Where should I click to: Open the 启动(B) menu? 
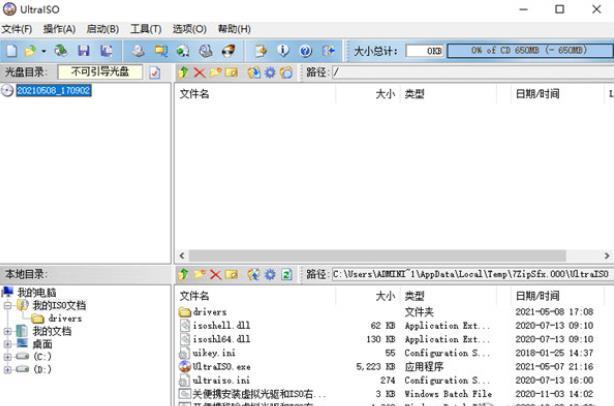(x=103, y=29)
